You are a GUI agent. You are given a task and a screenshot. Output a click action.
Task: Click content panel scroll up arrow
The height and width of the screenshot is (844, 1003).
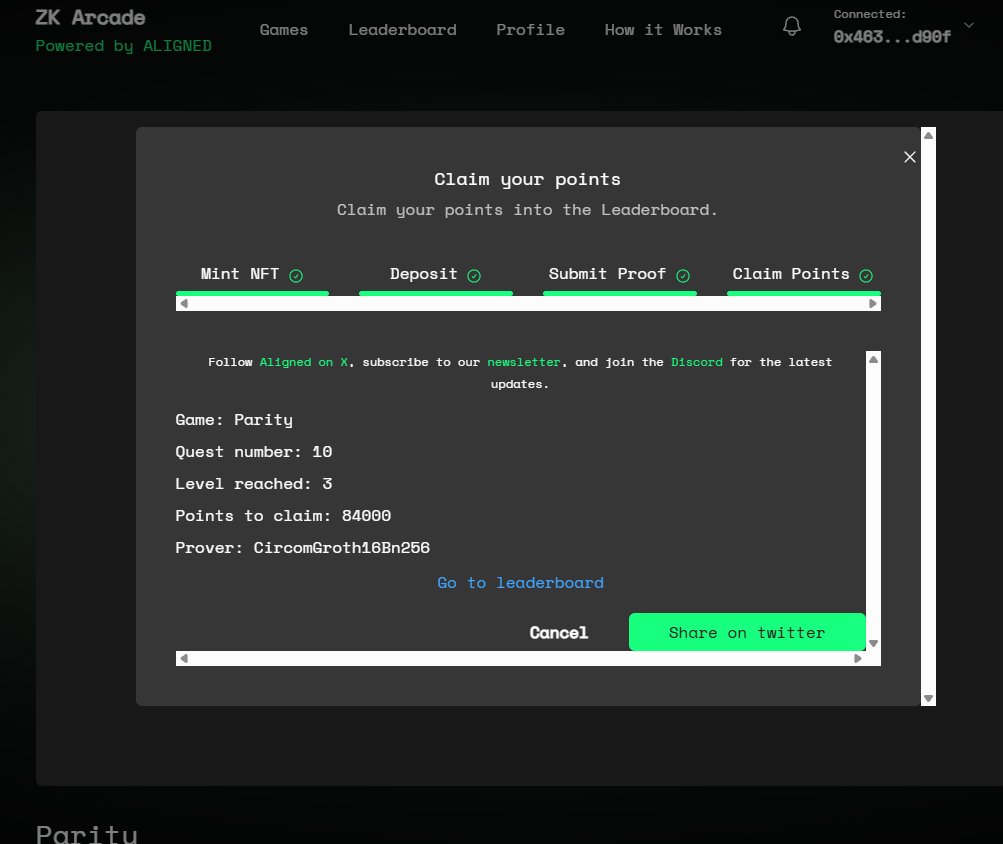[x=873, y=360]
